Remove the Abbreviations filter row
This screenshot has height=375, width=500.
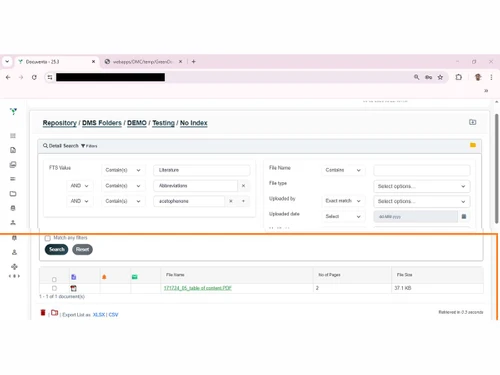pos(243,186)
